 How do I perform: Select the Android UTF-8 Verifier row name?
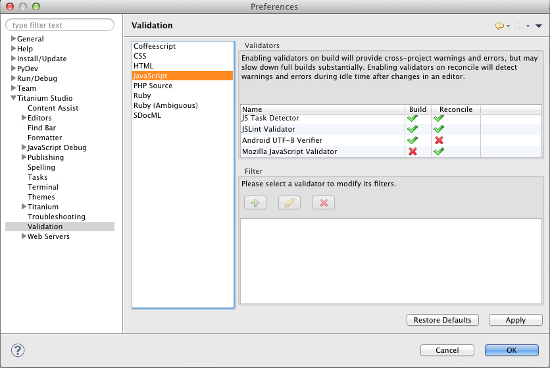pyautogui.click(x=282, y=140)
